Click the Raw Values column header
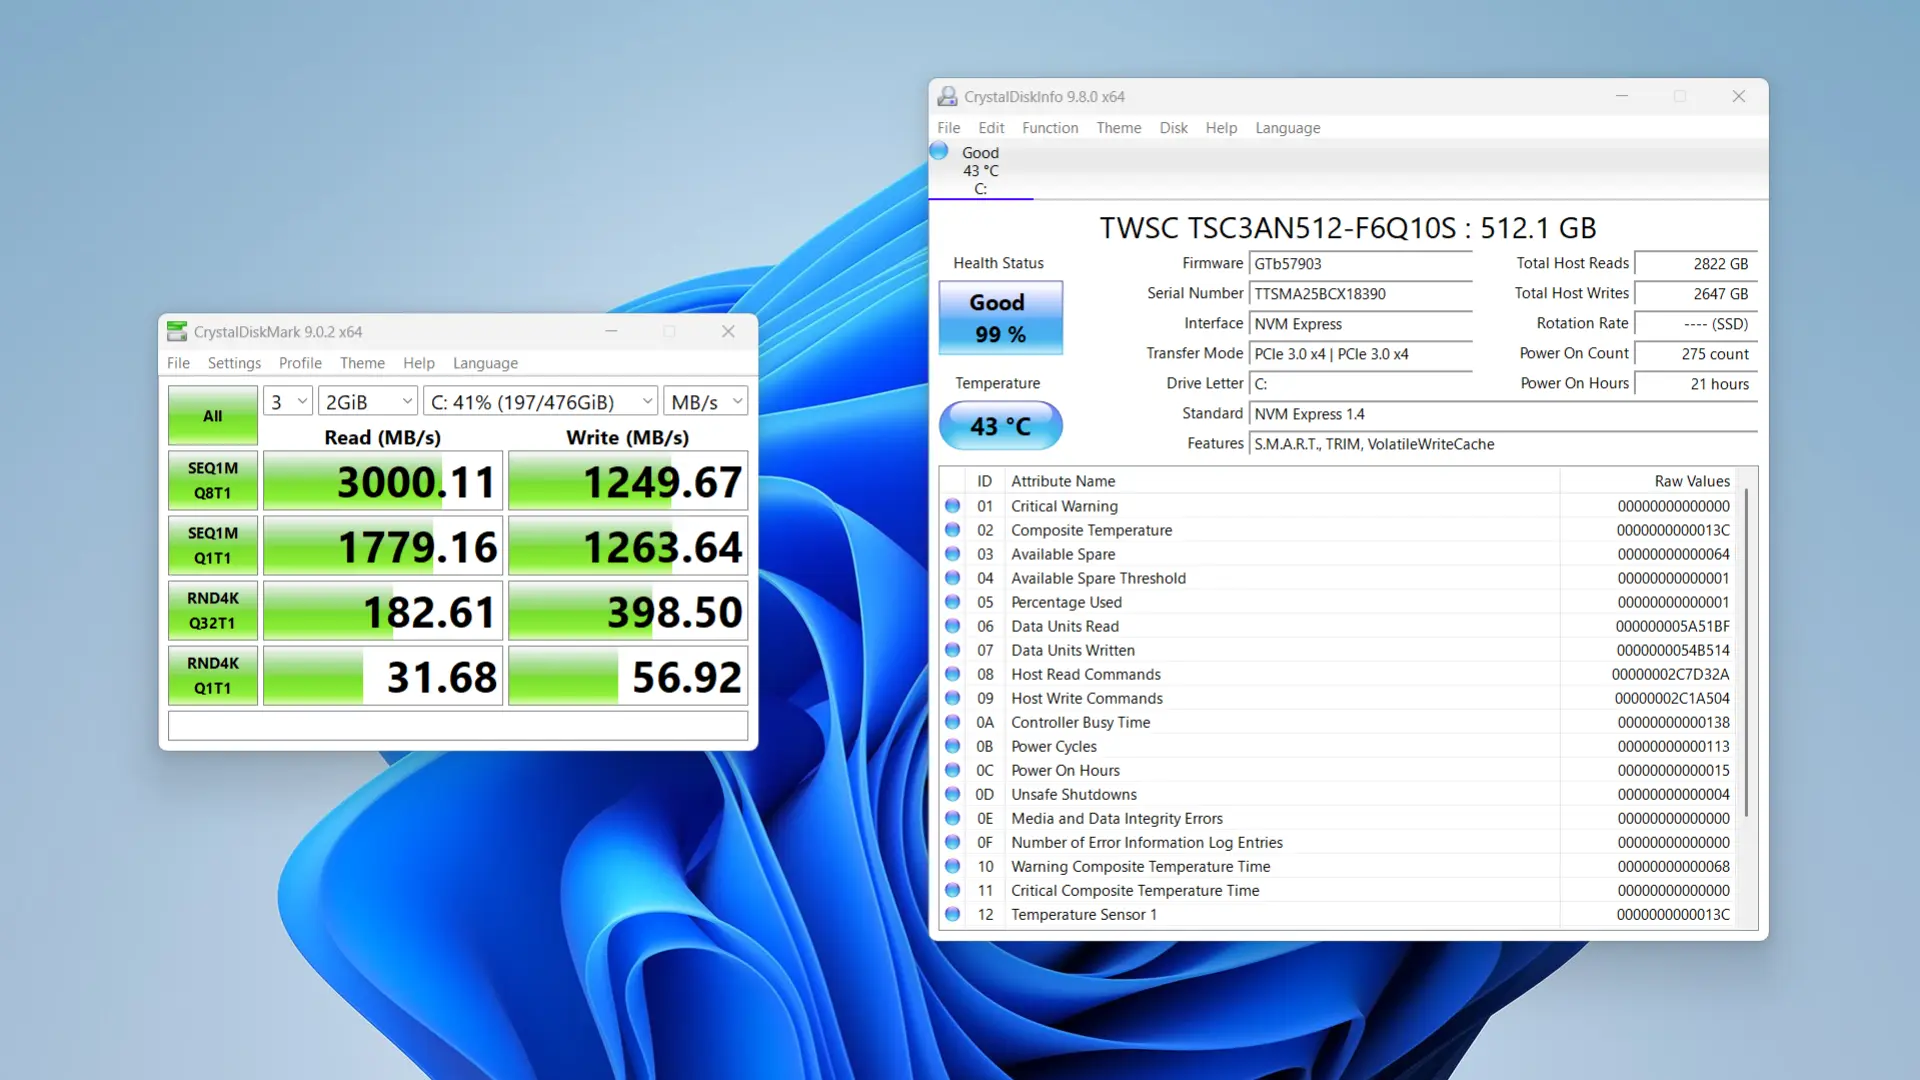1920x1080 pixels. tap(1646, 481)
